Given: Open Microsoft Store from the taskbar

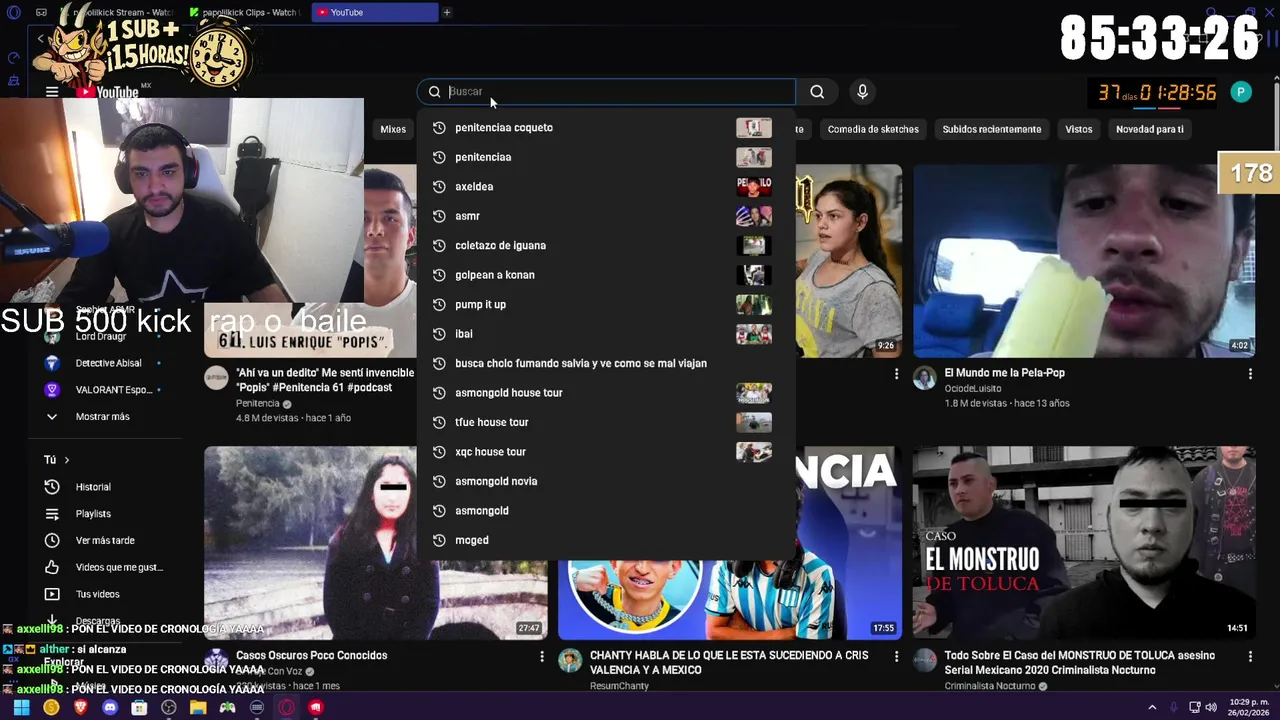Looking at the screenshot, I should 139,707.
